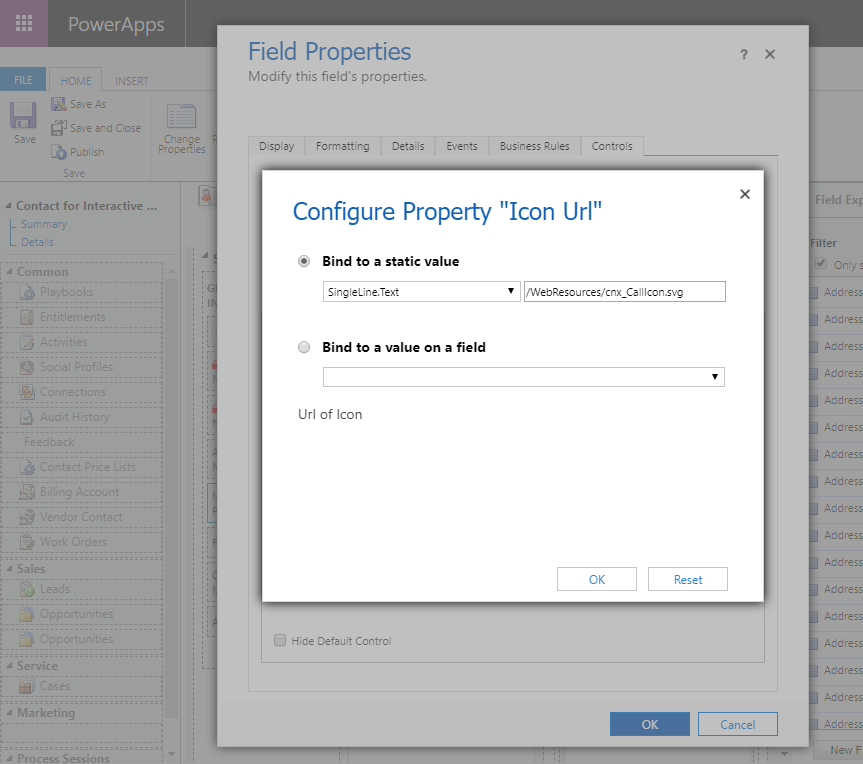Select the Playbooks navigation icon
Image resolution: width=863 pixels, height=764 pixels.
click(28, 292)
